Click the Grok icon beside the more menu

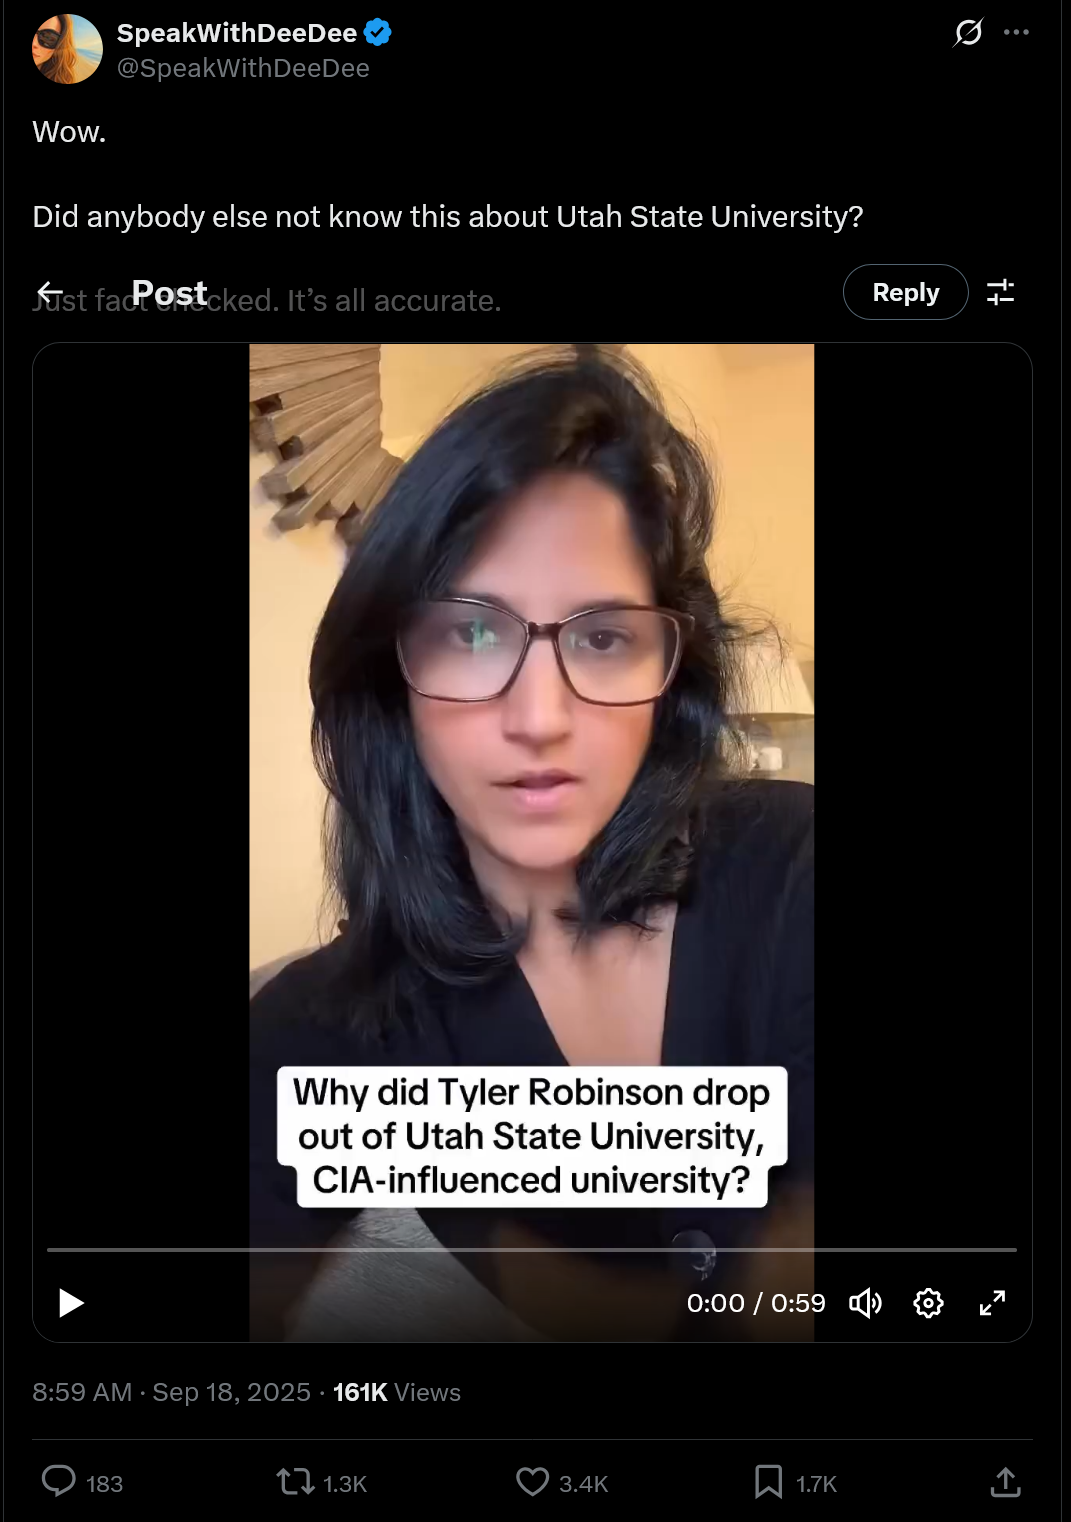coord(968,32)
